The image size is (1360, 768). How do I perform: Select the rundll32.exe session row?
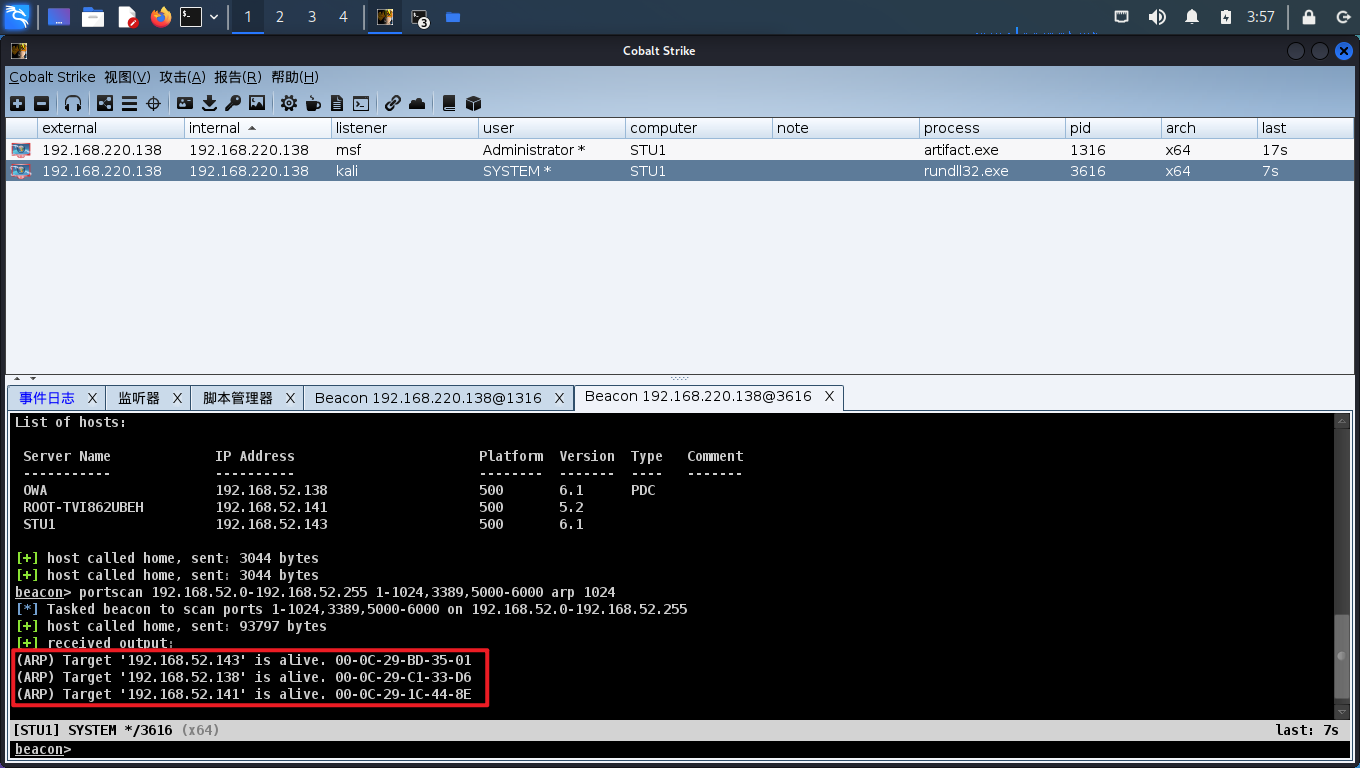[x=680, y=171]
